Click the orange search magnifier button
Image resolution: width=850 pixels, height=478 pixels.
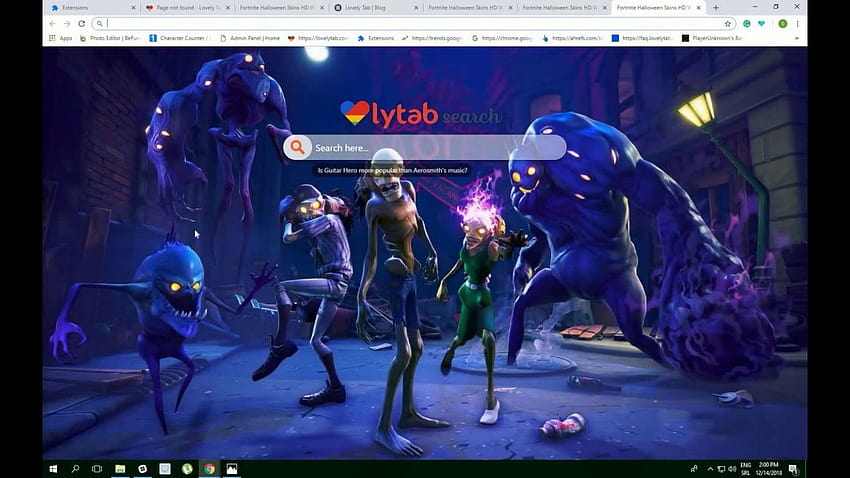pos(297,147)
